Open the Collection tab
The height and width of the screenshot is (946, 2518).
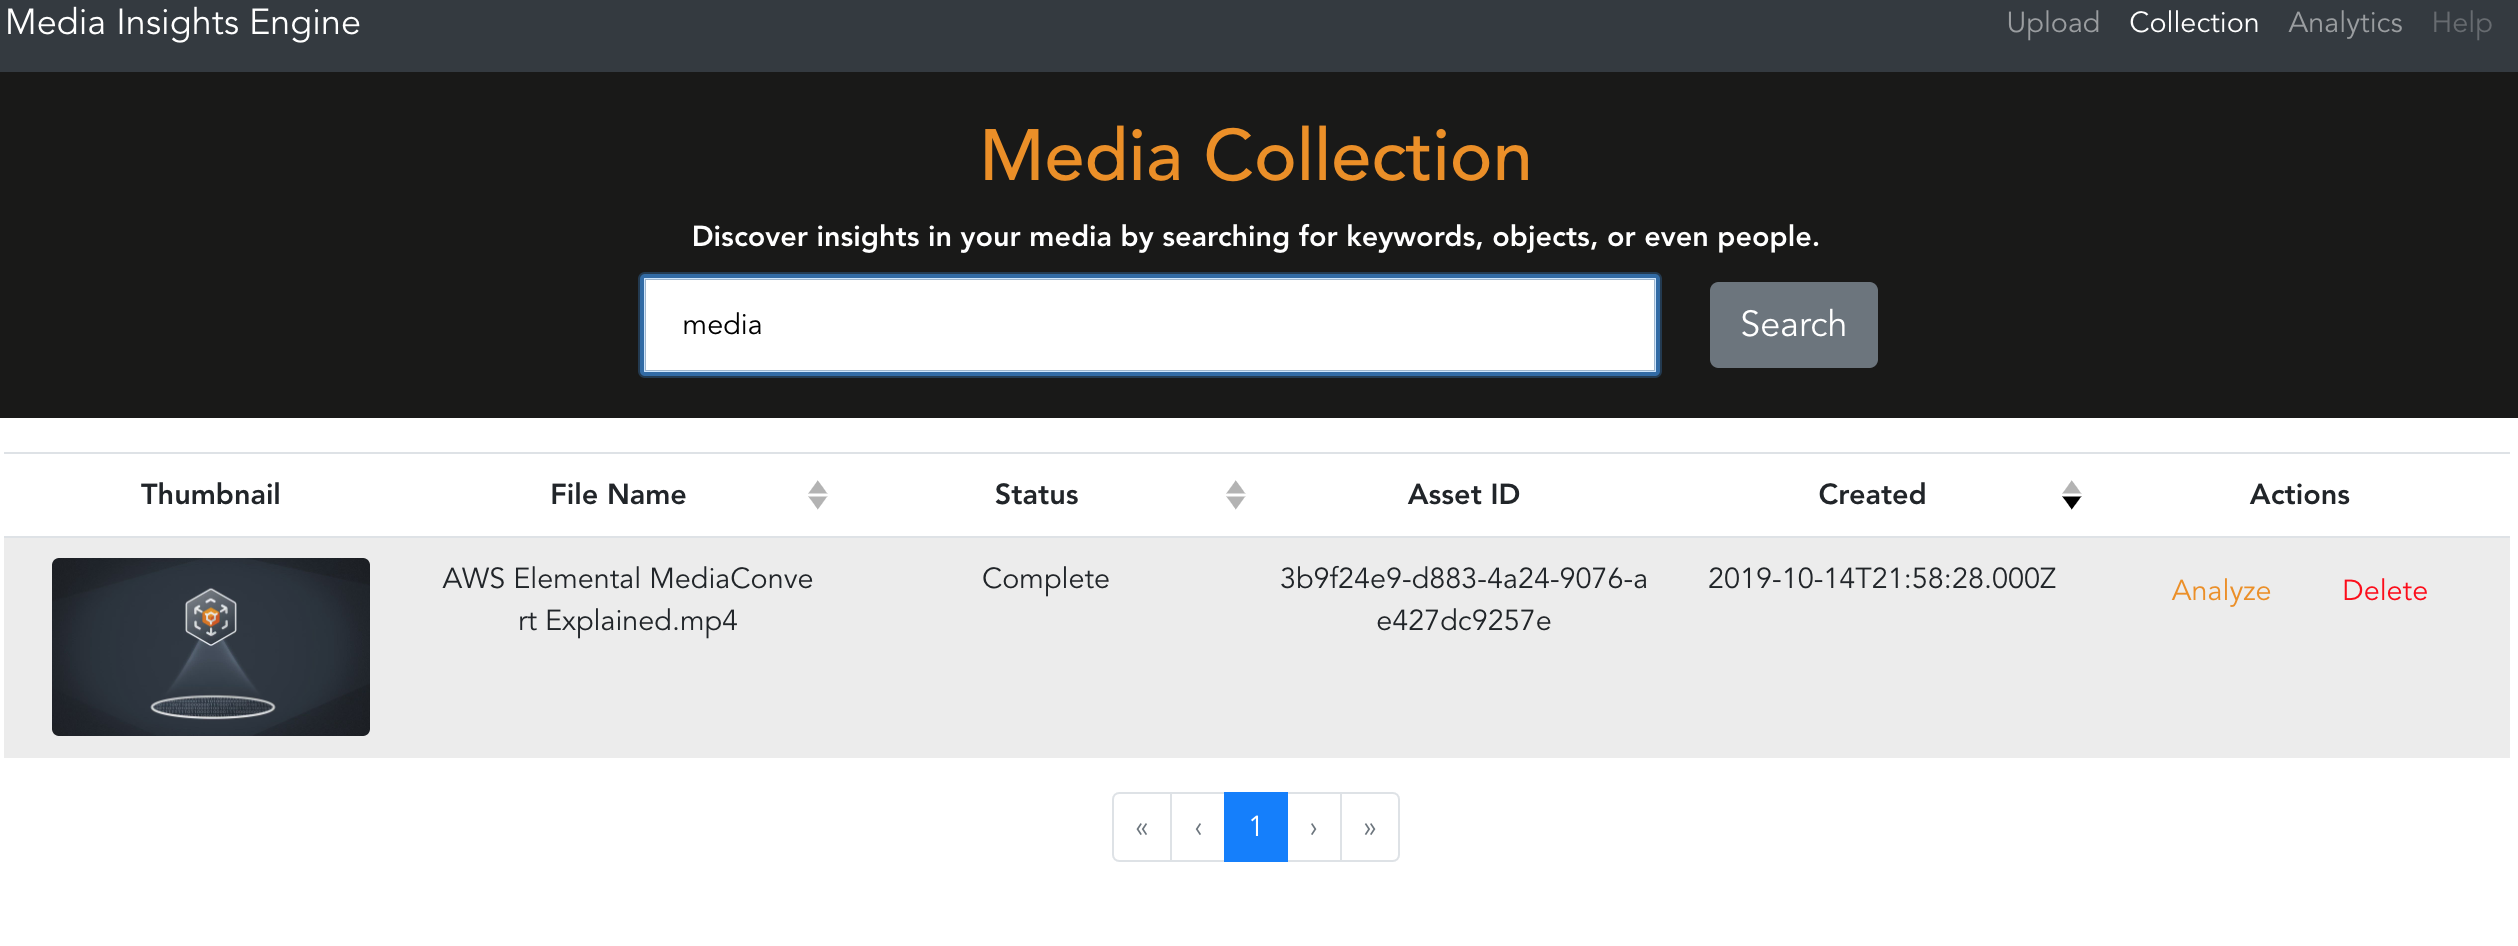pyautogui.click(x=2194, y=23)
